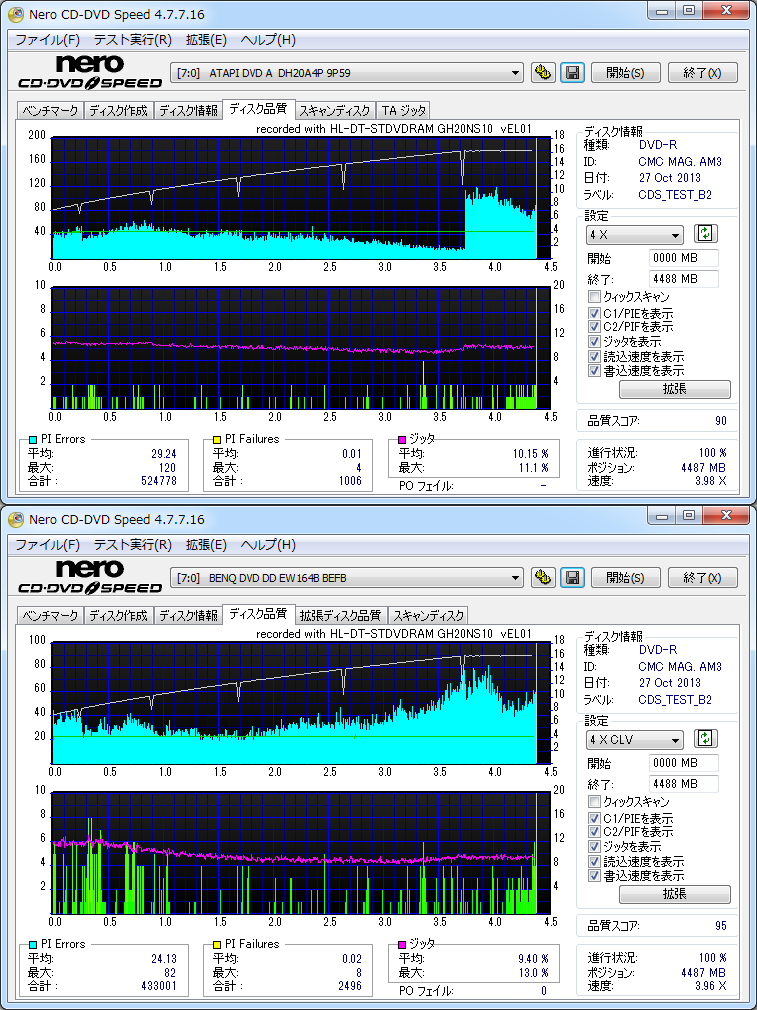Toggle C2/PIFを表示 checkbox in top window
The width and height of the screenshot is (757, 1010).
594,327
